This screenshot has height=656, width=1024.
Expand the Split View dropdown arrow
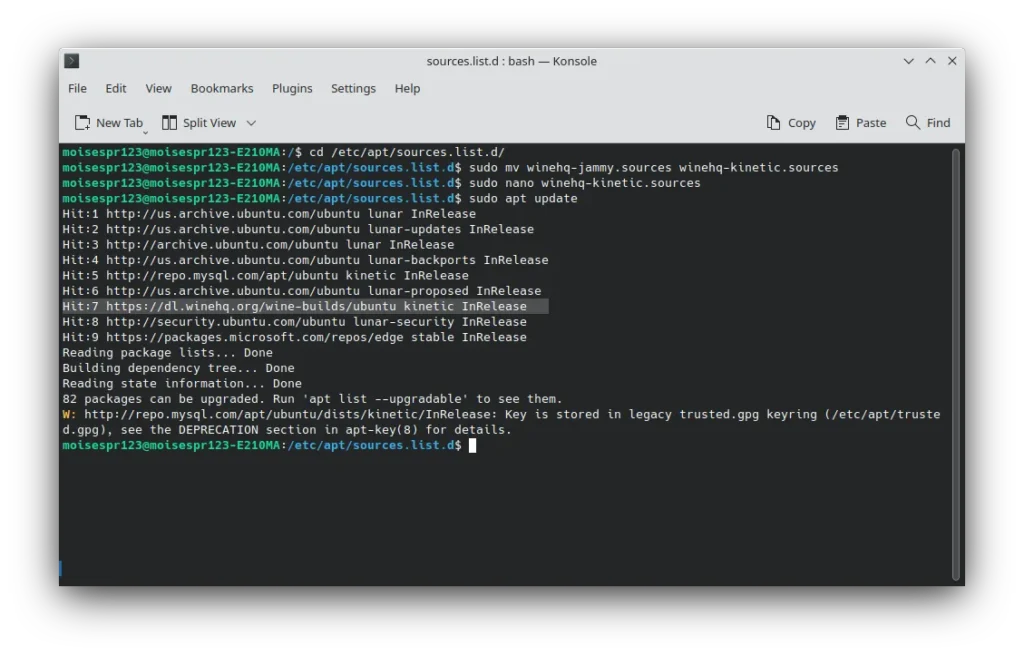[251, 123]
